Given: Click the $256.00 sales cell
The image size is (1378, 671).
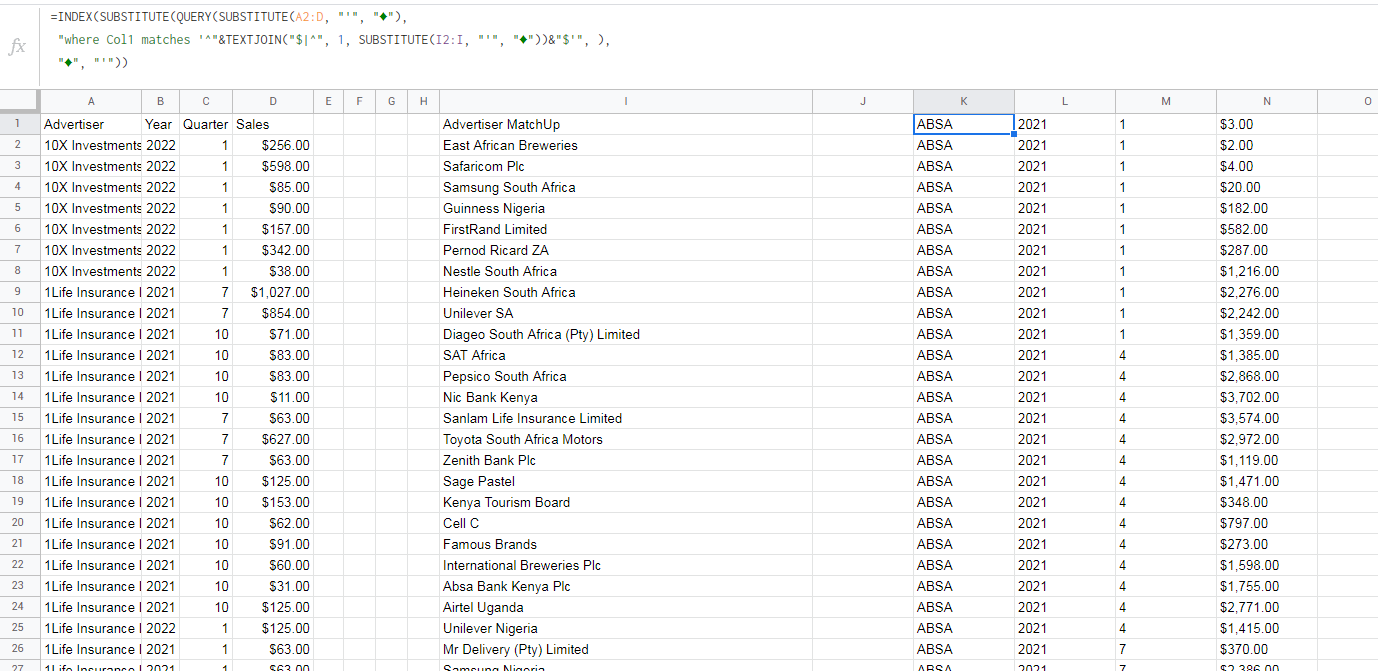Looking at the screenshot, I should click(273, 145).
